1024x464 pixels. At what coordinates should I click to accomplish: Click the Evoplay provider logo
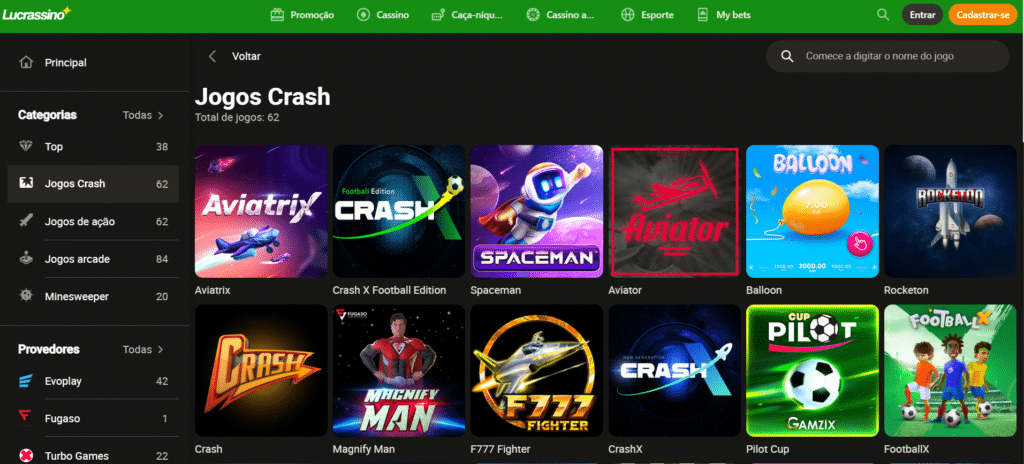click(26, 381)
